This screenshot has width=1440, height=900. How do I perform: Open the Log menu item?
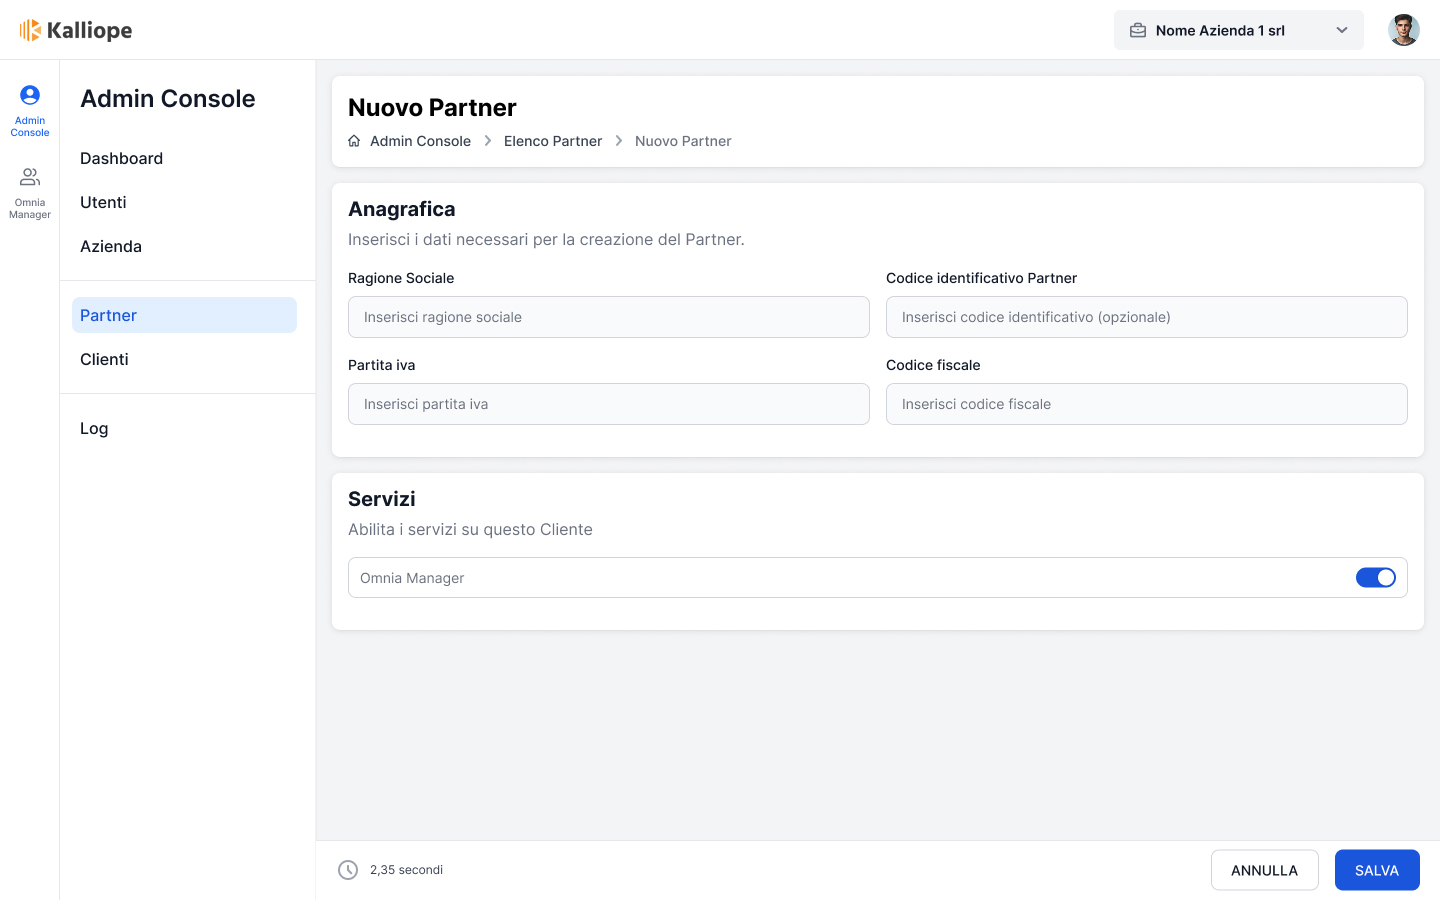[x=94, y=428]
